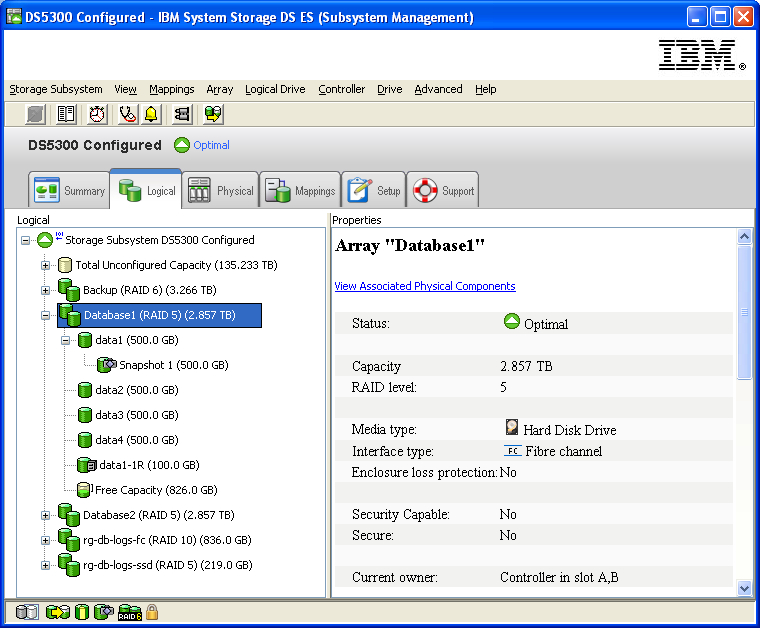This screenshot has width=760, height=628.
Task: Collapse the Storage Subsystem root node
Action: point(25,240)
